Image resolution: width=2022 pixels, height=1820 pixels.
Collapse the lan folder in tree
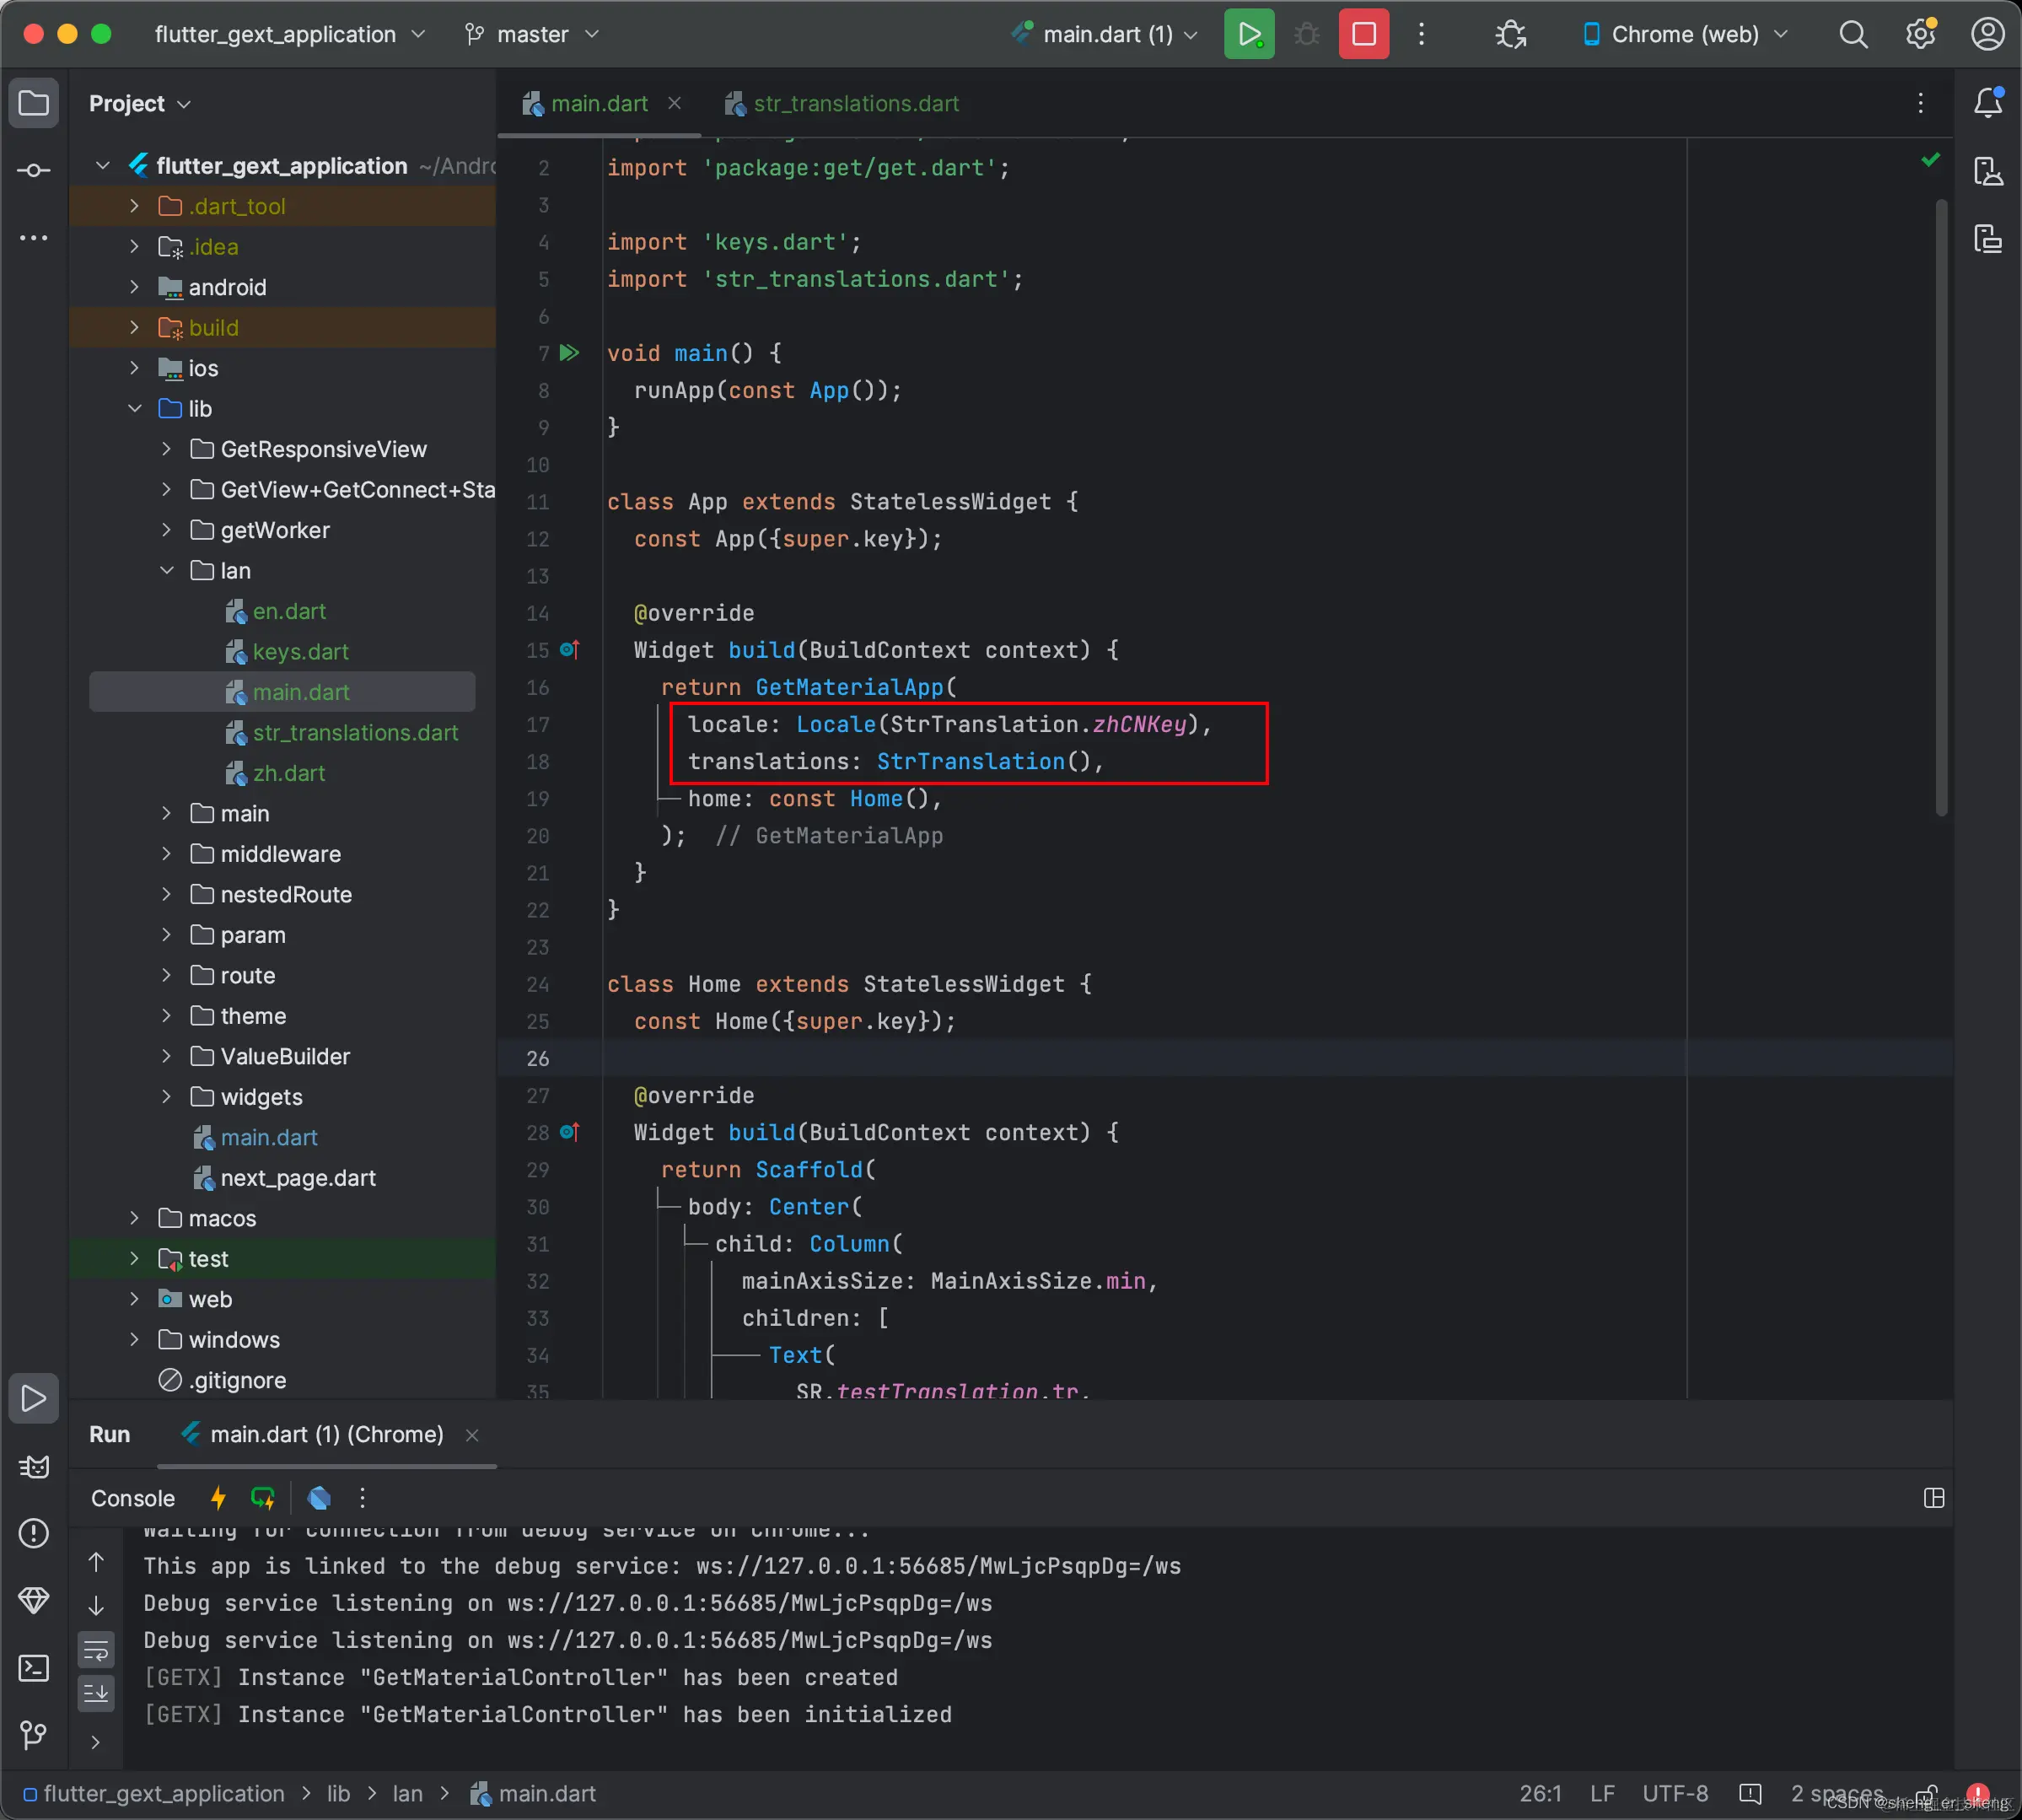coord(167,570)
